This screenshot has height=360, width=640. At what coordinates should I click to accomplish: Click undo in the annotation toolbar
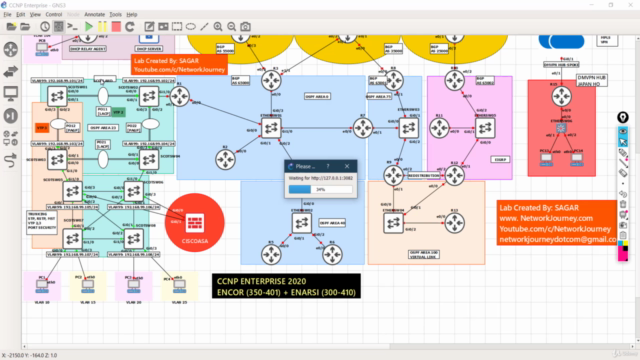(x=622, y=194)
